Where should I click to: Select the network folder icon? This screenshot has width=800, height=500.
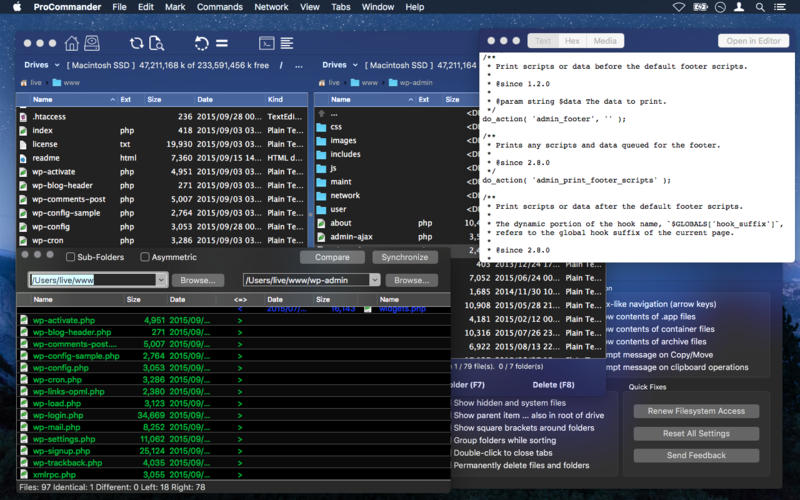pyautogui.click(x=321, y=195)
